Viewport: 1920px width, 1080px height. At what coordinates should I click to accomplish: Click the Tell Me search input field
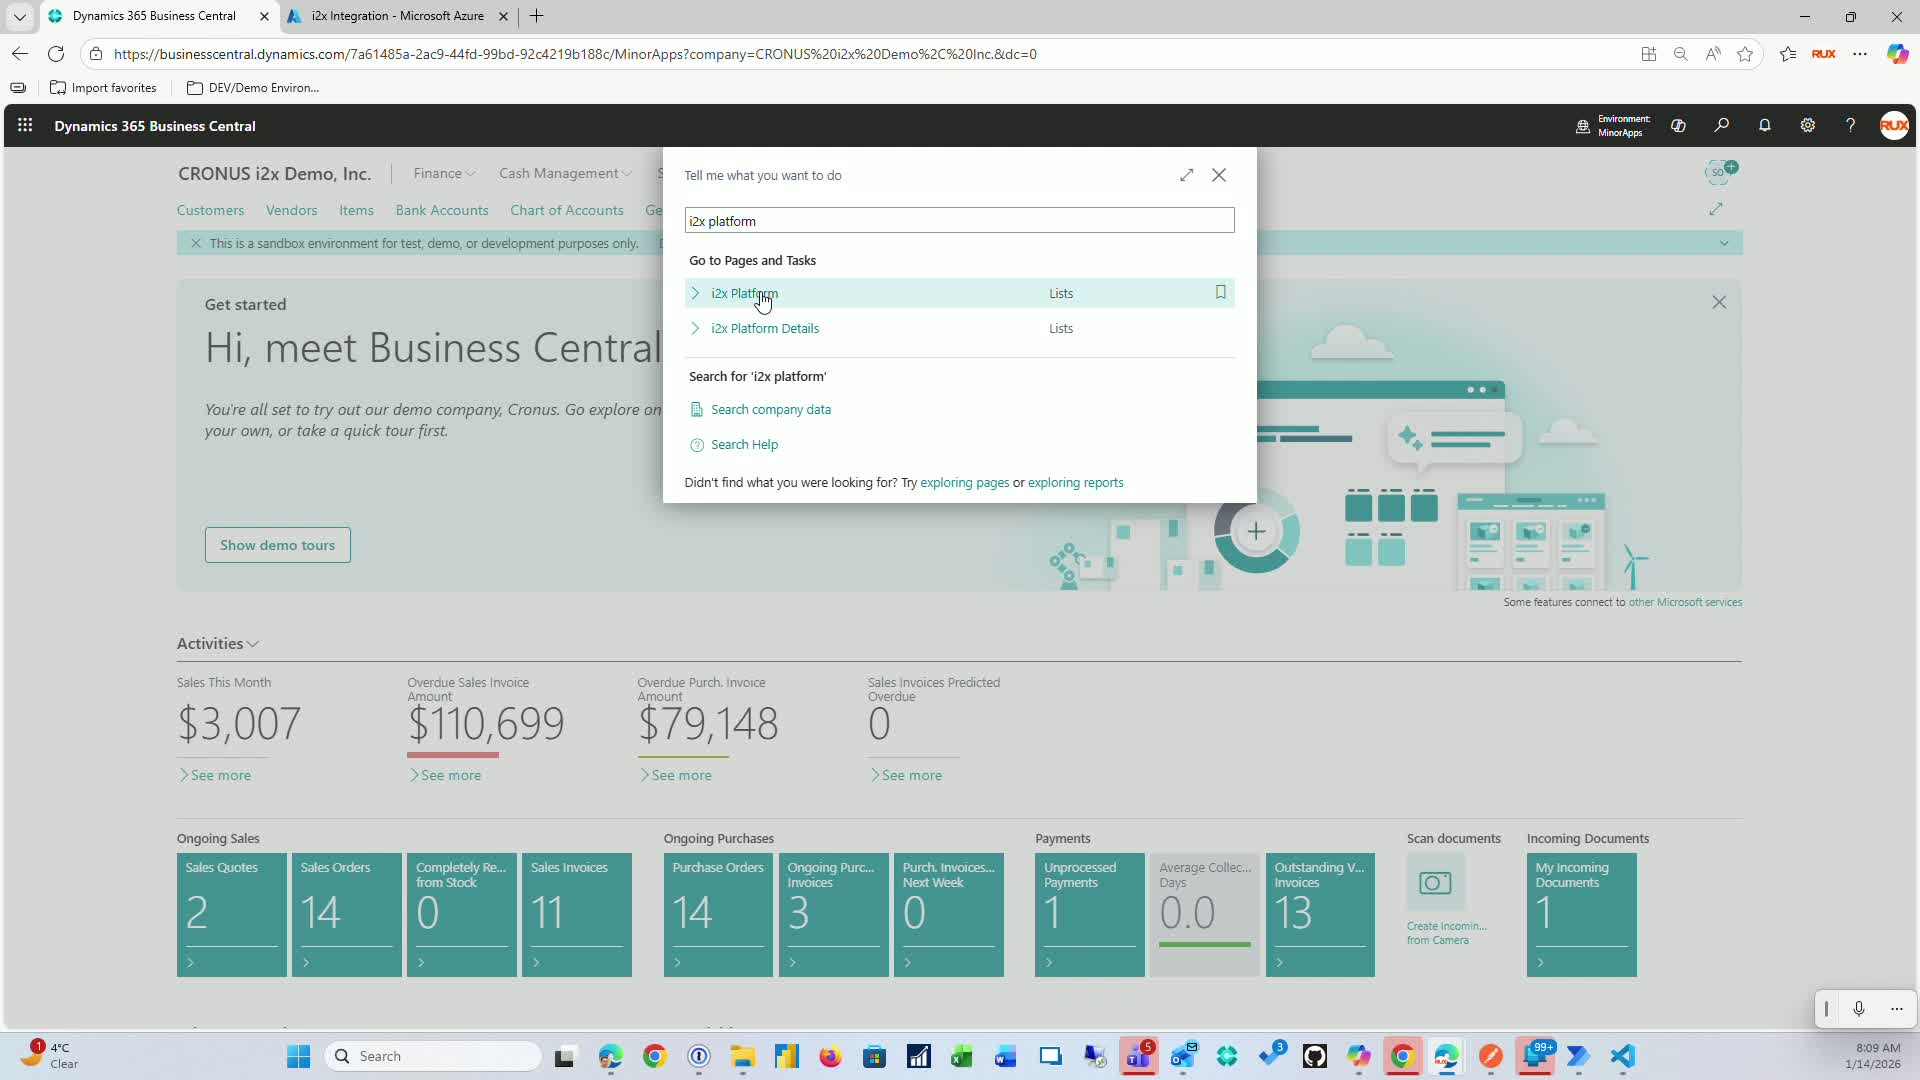958,221
